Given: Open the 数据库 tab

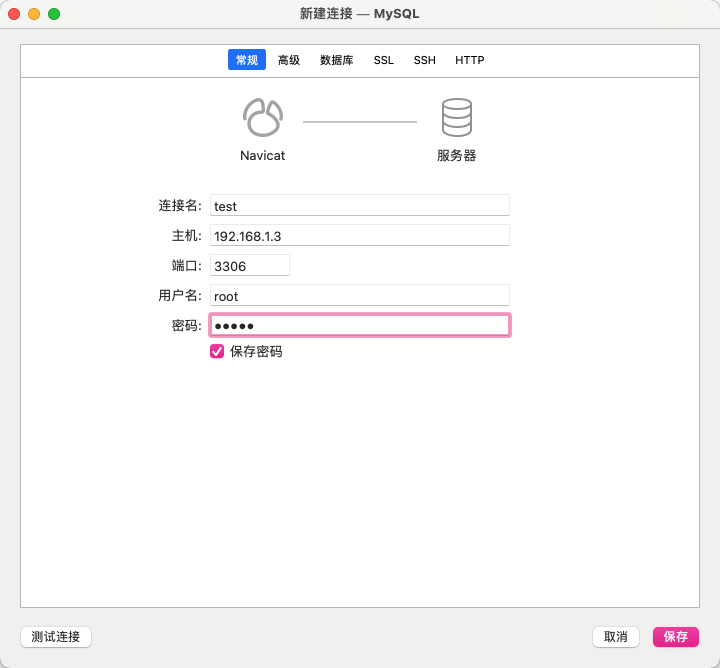Looking at the screenshot, I should (337, 60).
